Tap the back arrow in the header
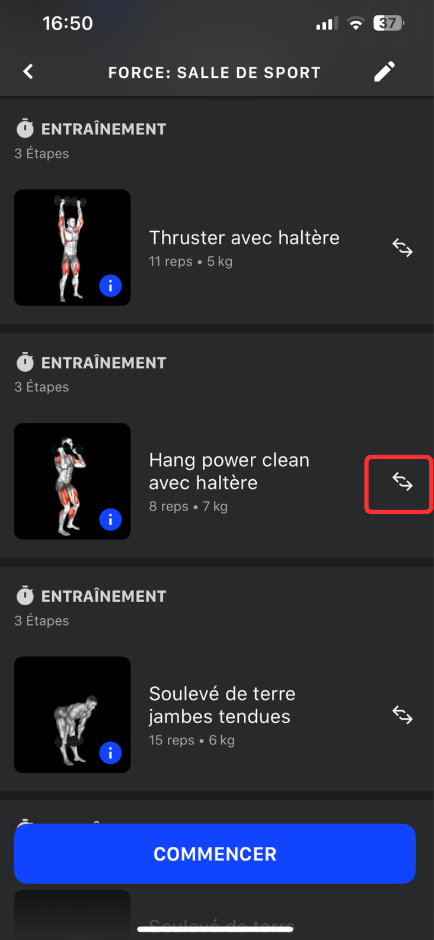The height and width of the screenshot is (940, 434). [28, 72]
